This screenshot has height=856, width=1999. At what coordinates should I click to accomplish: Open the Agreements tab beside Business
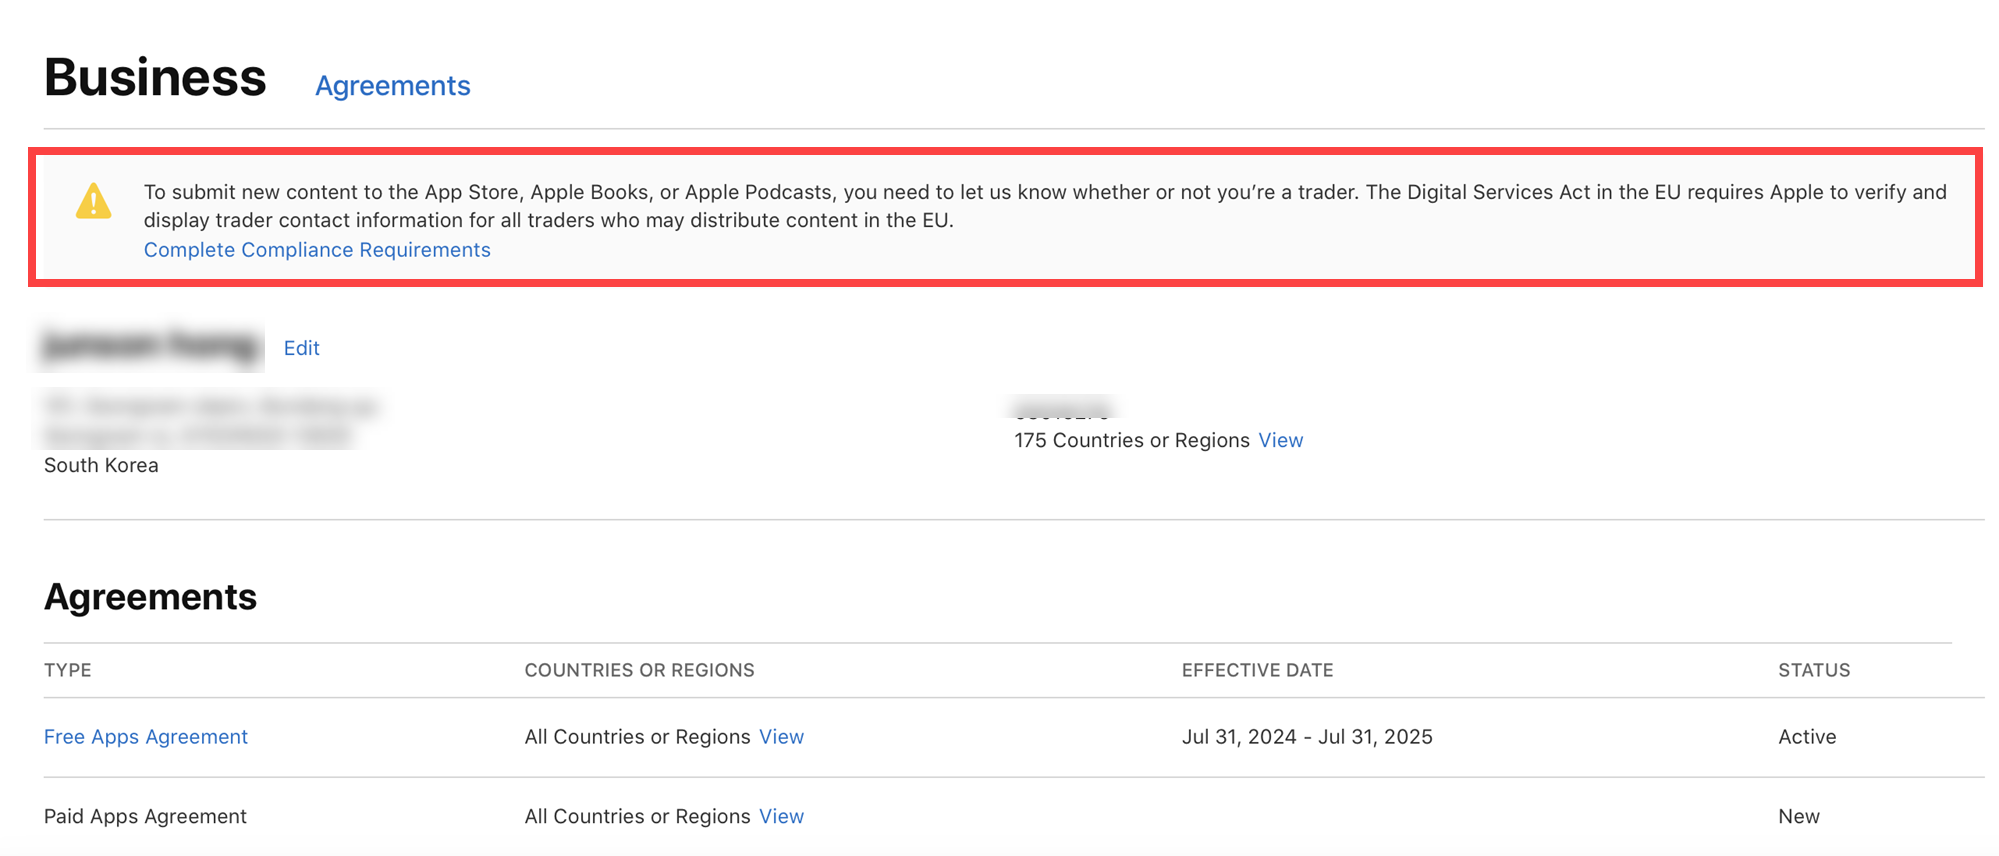(392, 86)
